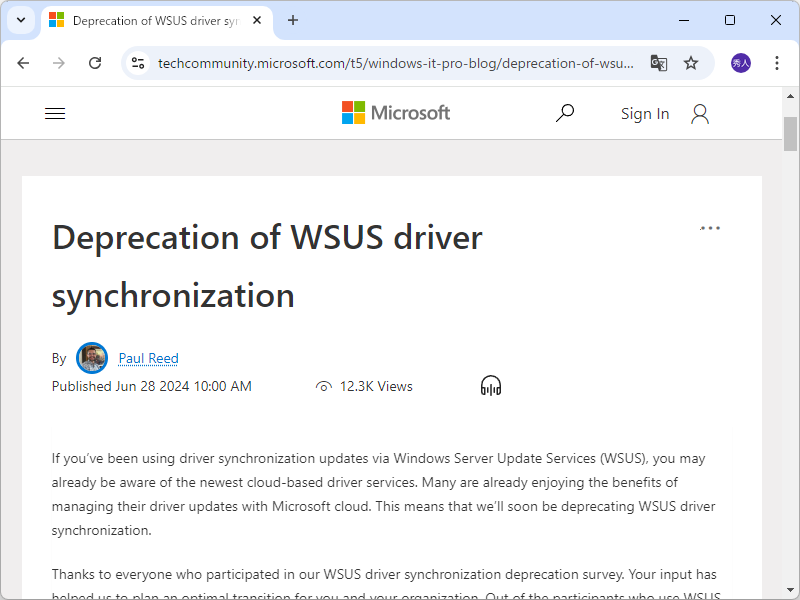Viewport: 800px width, 600px height.
Task: Open the hamburger navigation menu
Action: tap(55, 112)
